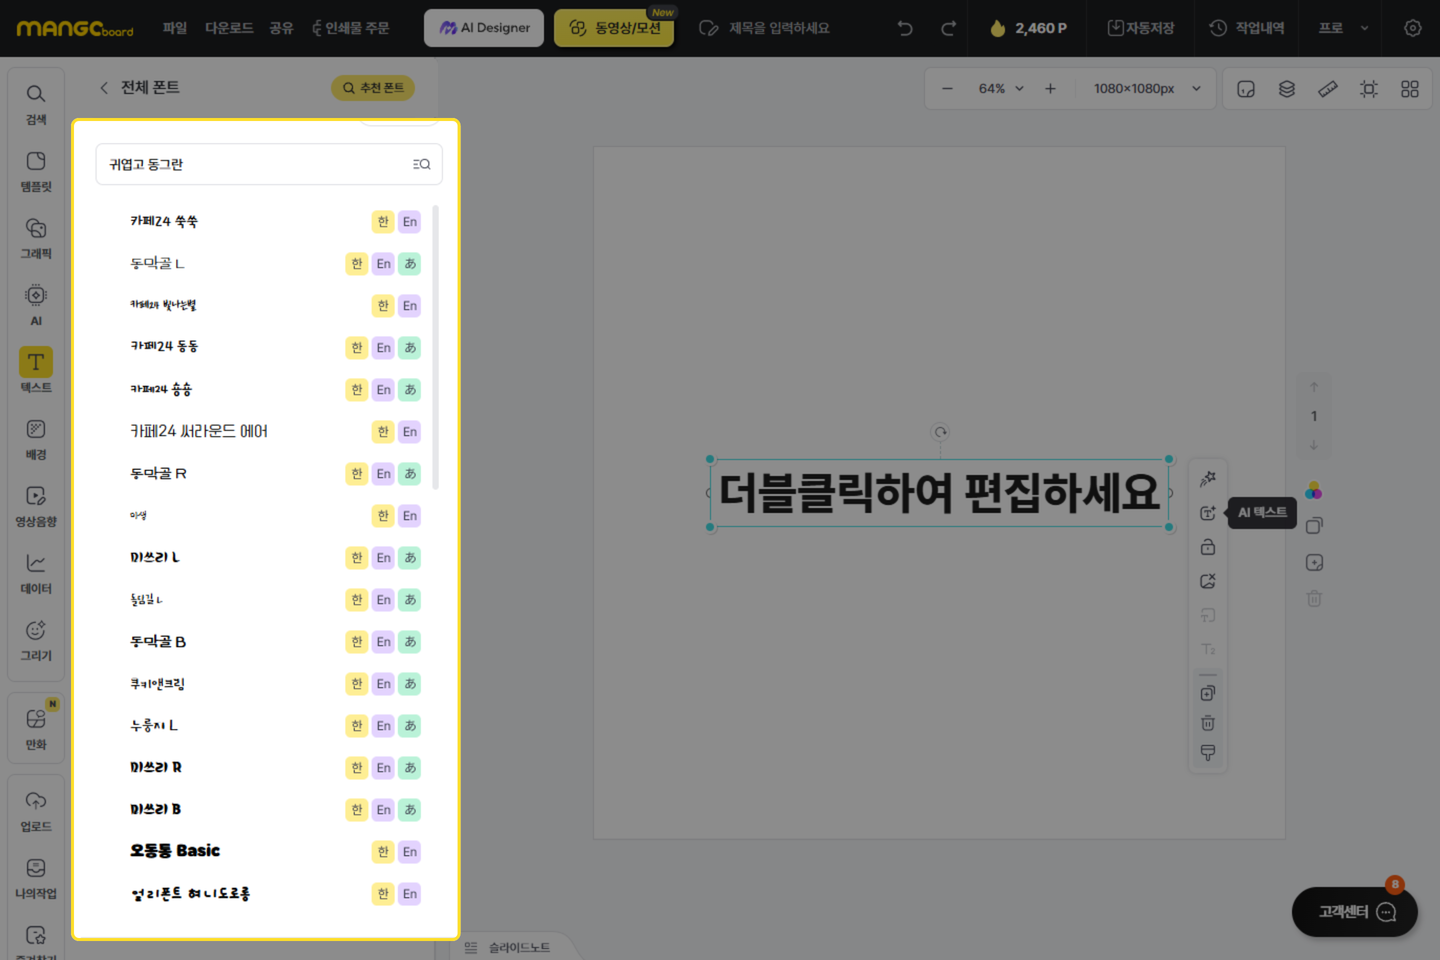The height and width of the screenshot is (960, 1440).
Task: Select the 오동통 Basic font
Action: pos(175,851)
